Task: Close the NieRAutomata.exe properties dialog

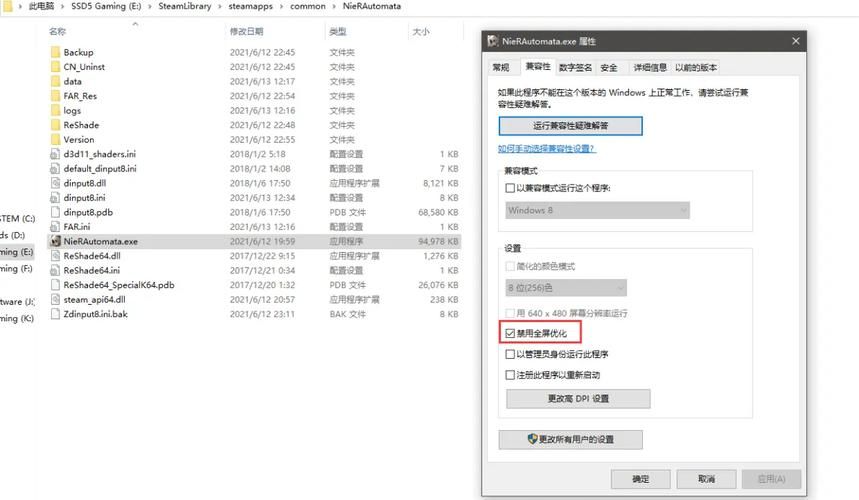Action: tap(795, 41)
